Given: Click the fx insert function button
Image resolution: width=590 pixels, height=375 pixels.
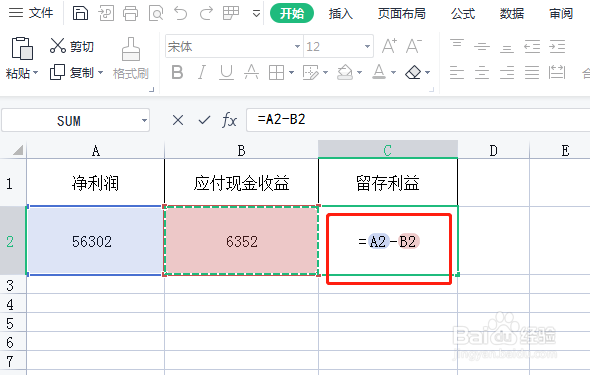Looking at the screenshot, I should tap(229, 120).
